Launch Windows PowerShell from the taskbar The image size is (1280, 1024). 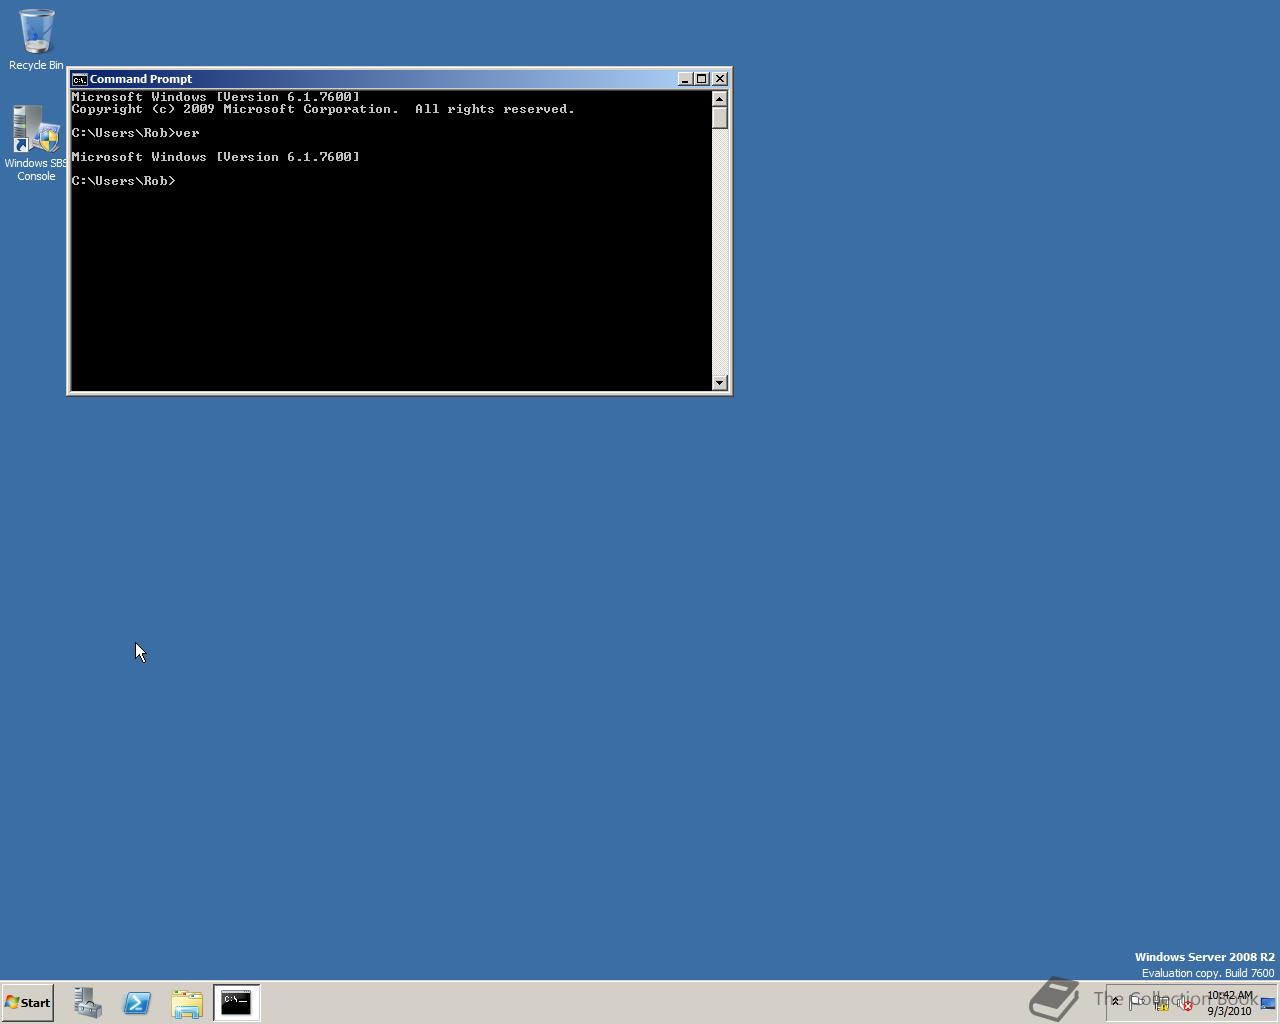(137, 1003)
